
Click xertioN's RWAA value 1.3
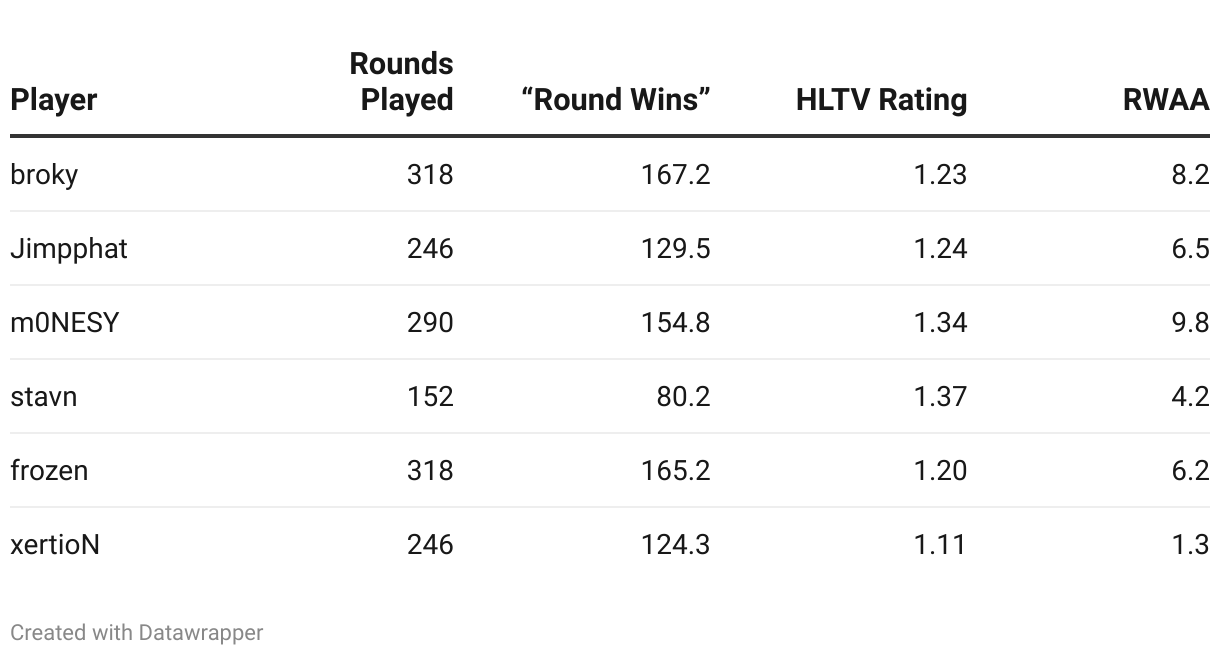(1190, 544)
